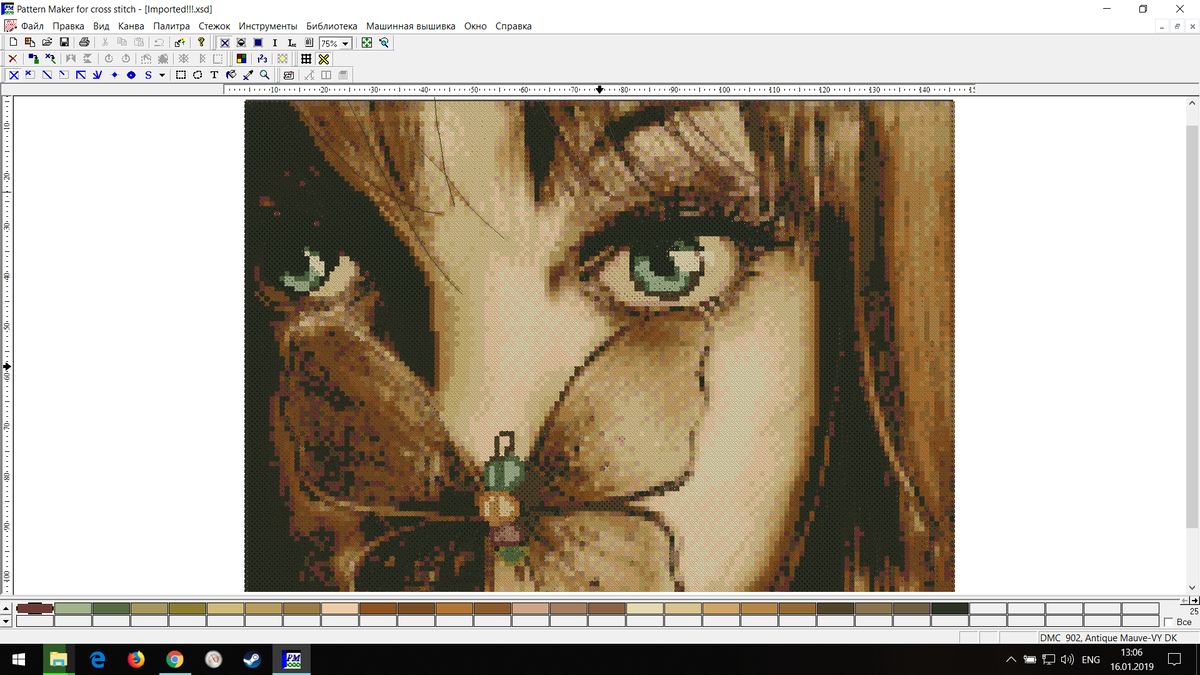Click the yellow question mark help icon
Screen dimensions: 1200x675
point(201,43)
